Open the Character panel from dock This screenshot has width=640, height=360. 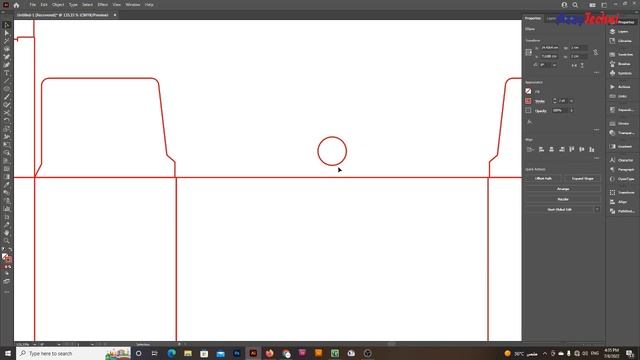pyautogui.click(x=622, y=160)
